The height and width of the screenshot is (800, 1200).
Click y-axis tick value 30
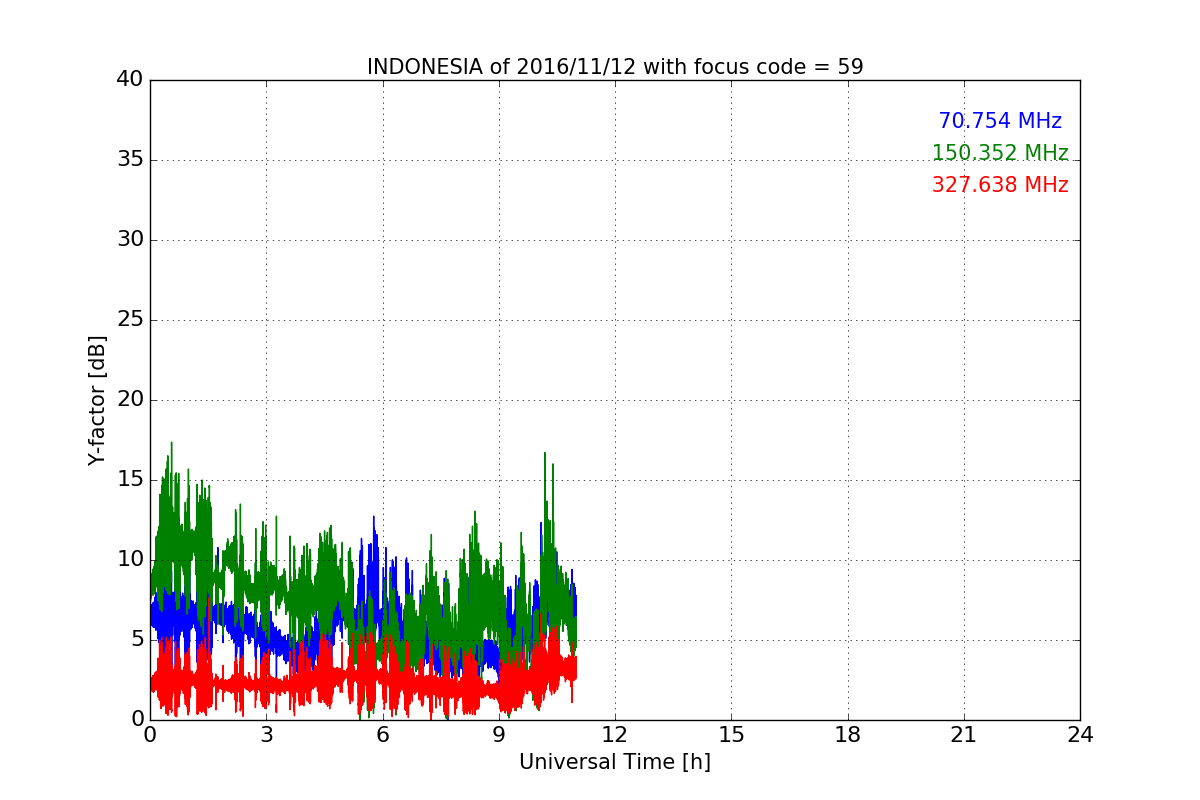(x=130, y=240)
